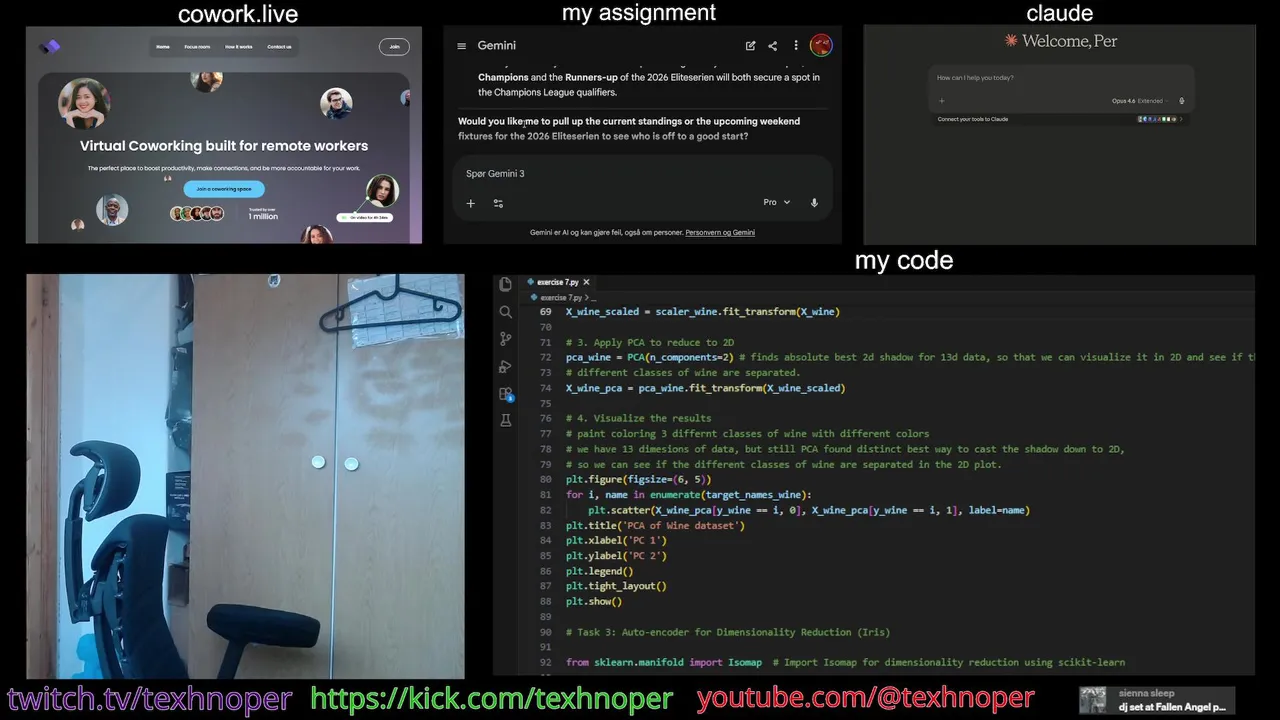Share the Gemini conversation
Image resolution: width=1280 pixels, height=720 pixels.
point(772,46)
